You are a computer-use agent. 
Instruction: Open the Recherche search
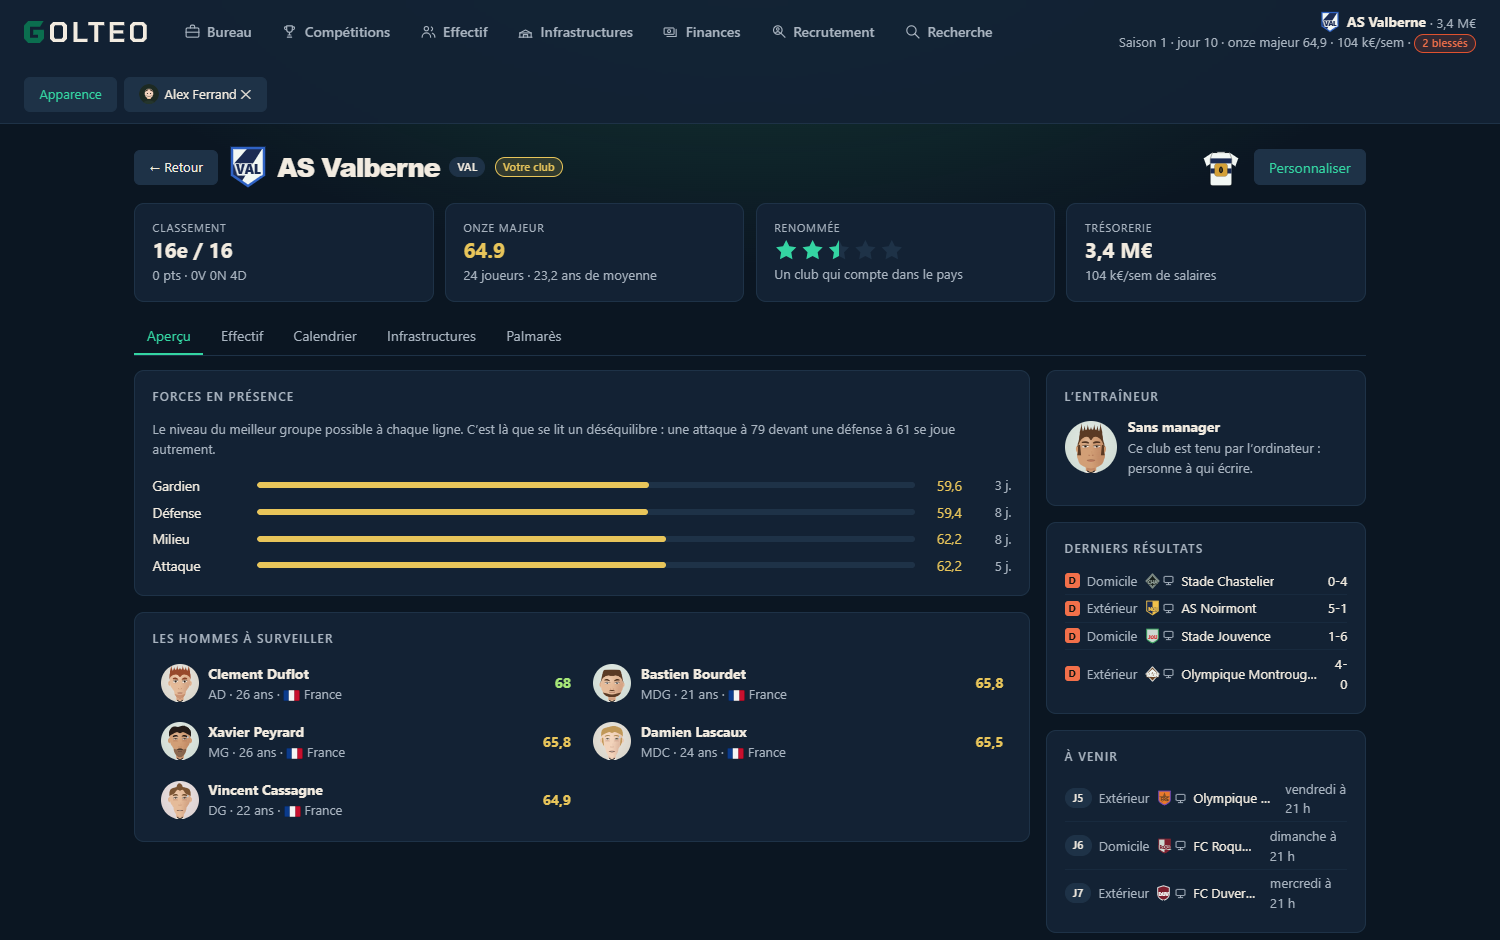[949, 32]
